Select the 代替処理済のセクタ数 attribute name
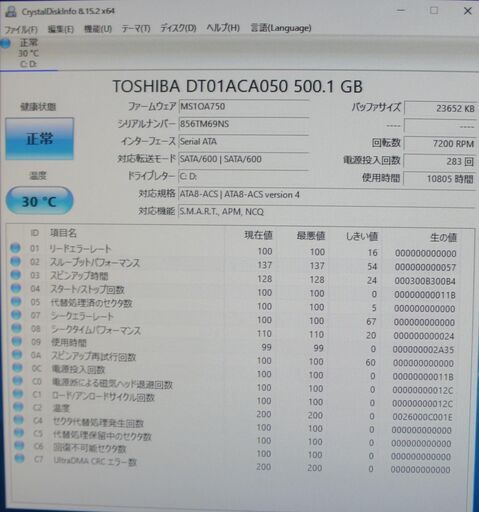This screenshot has width=479, height=512. point(92,303)
